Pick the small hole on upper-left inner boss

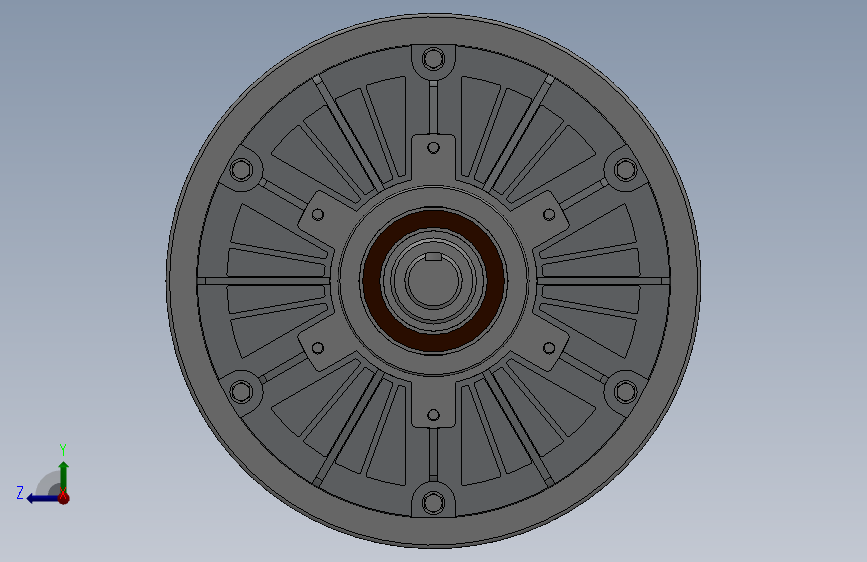click(318, 214)
